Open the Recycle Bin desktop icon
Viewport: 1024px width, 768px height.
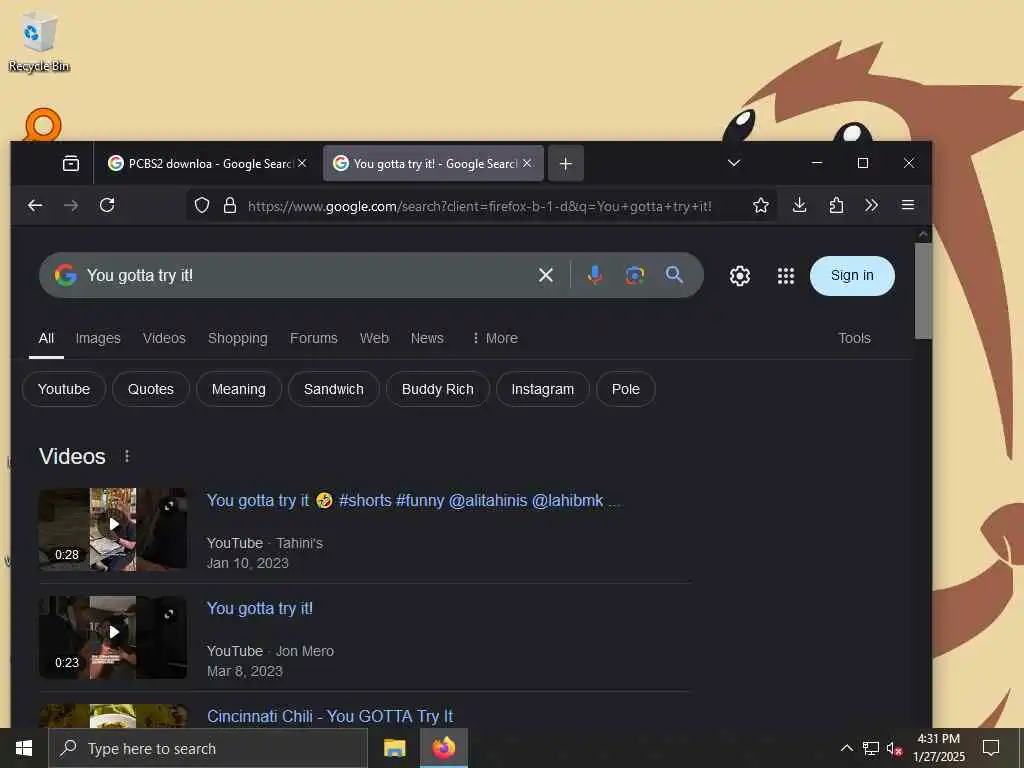pos(39,42)
